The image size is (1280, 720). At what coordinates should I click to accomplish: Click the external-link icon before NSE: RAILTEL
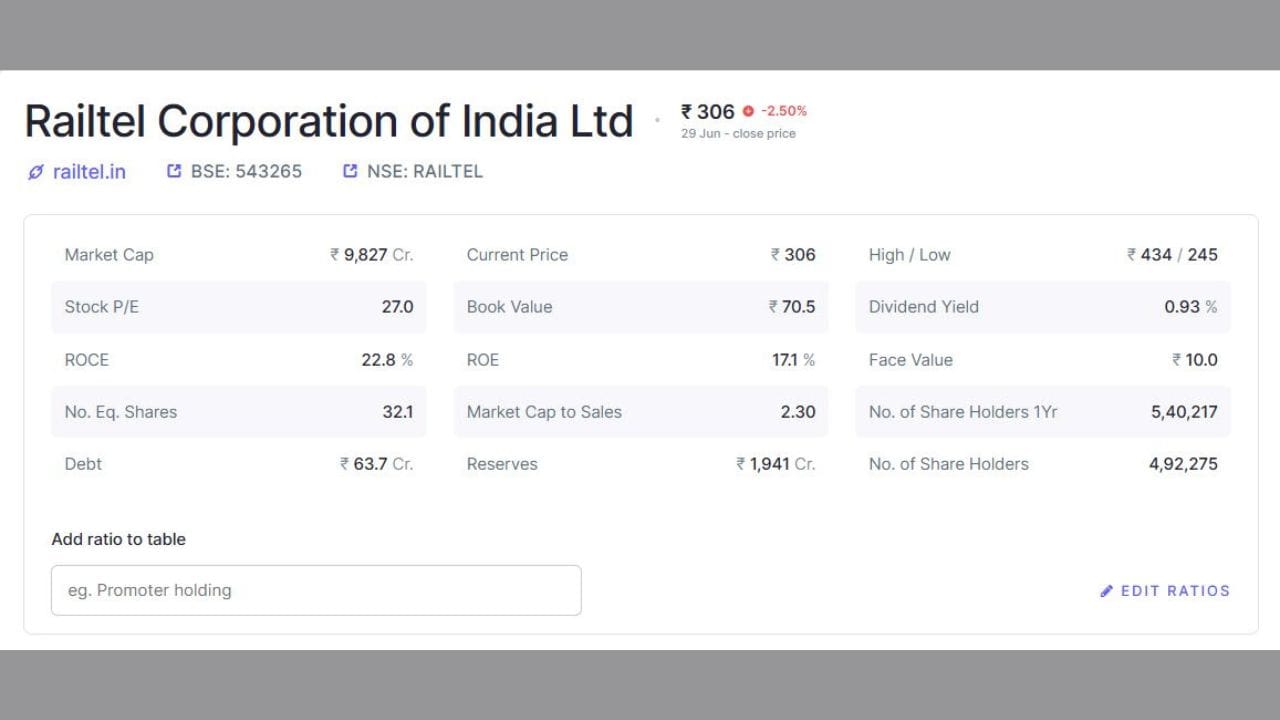tap(350, 171)
